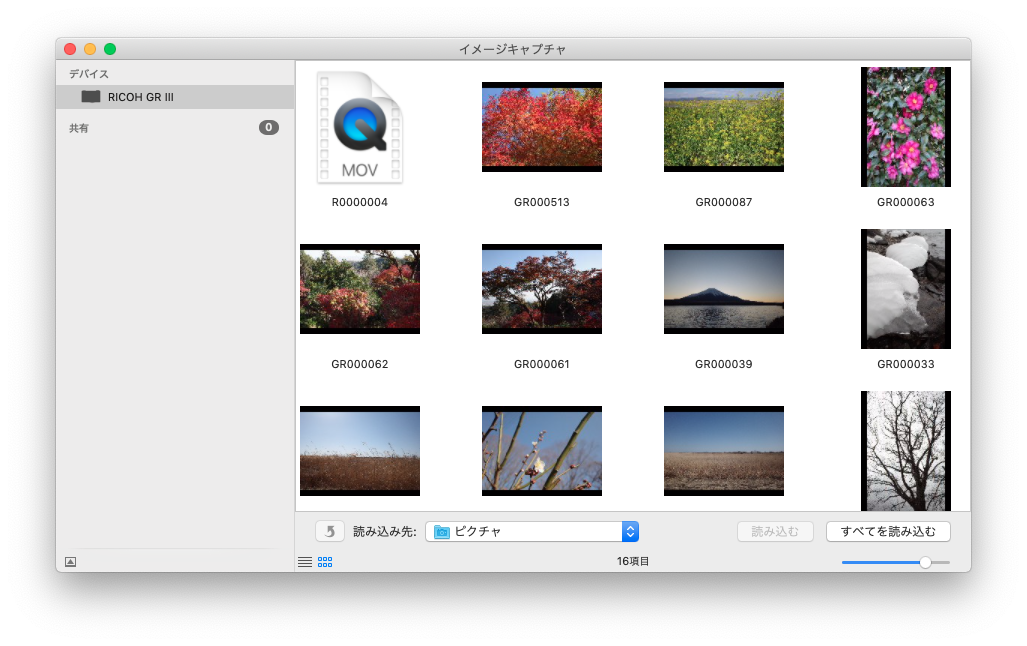This screenshot has height=646, width=1027.
Task: Select the GR000087 yellow flower field thumbnail
Action: tap(724, 127)
